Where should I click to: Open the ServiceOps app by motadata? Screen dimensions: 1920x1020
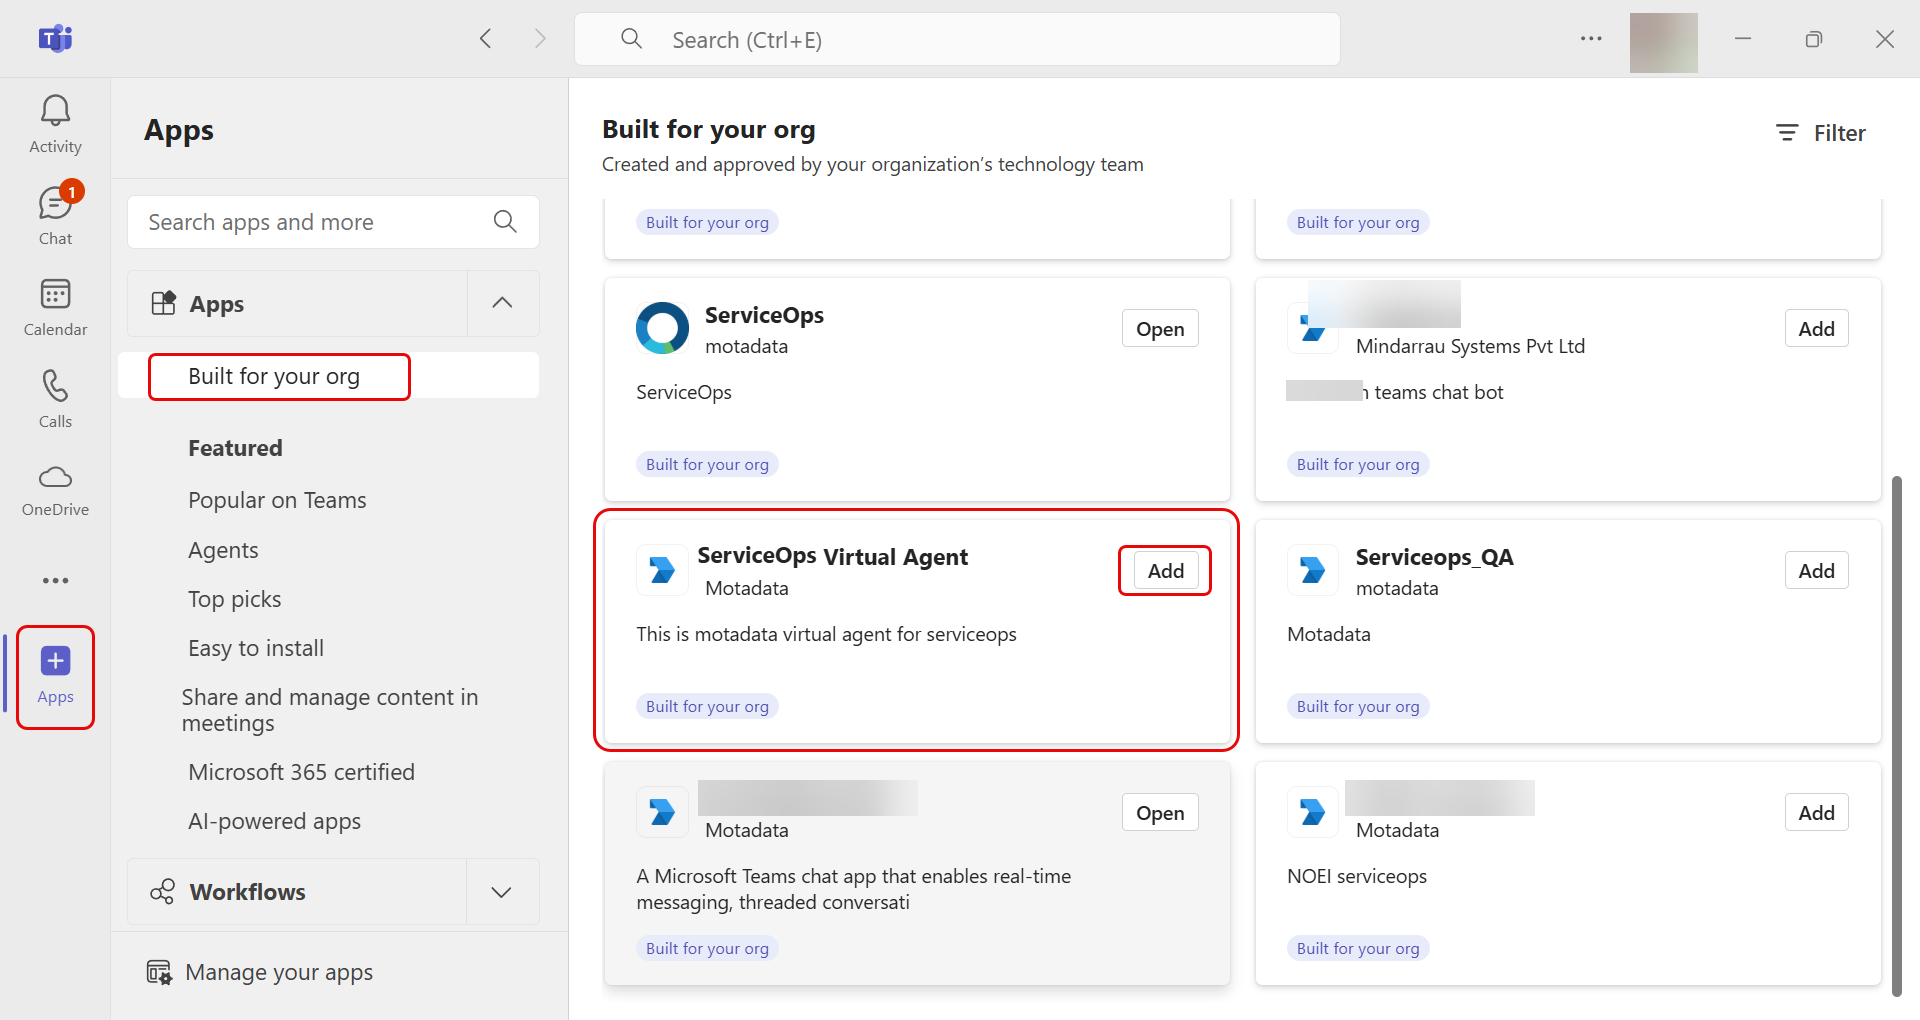pyautogui.click(x=1160, y=329)
